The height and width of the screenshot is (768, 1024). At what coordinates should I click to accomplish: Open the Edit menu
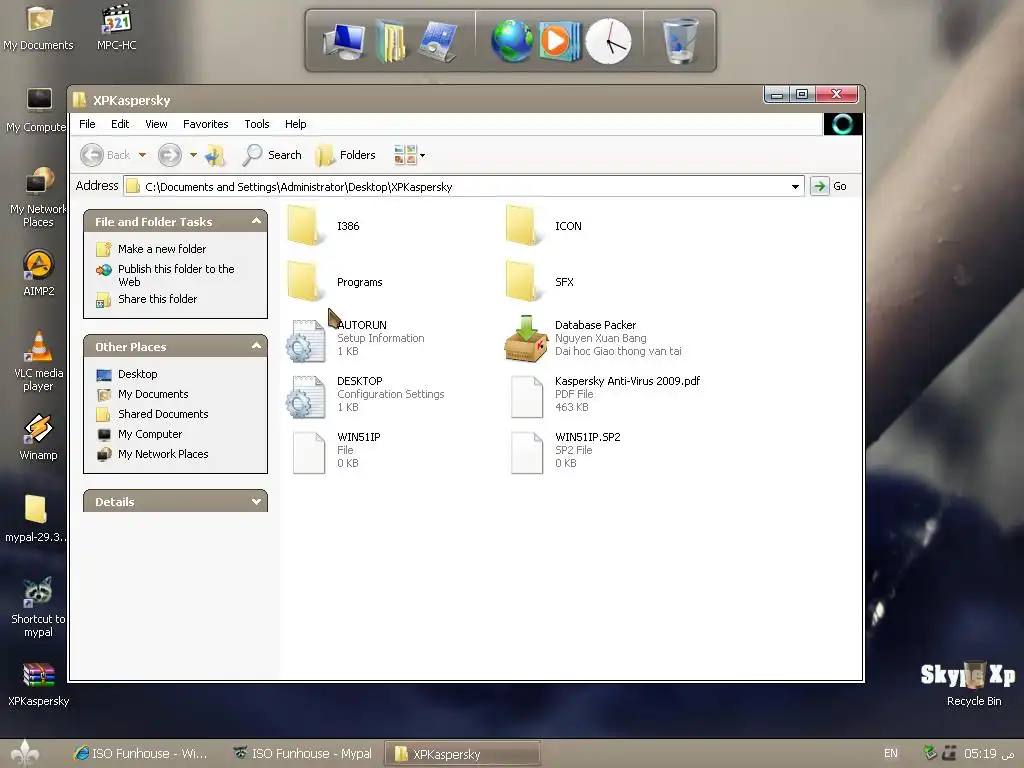(120, 124)
